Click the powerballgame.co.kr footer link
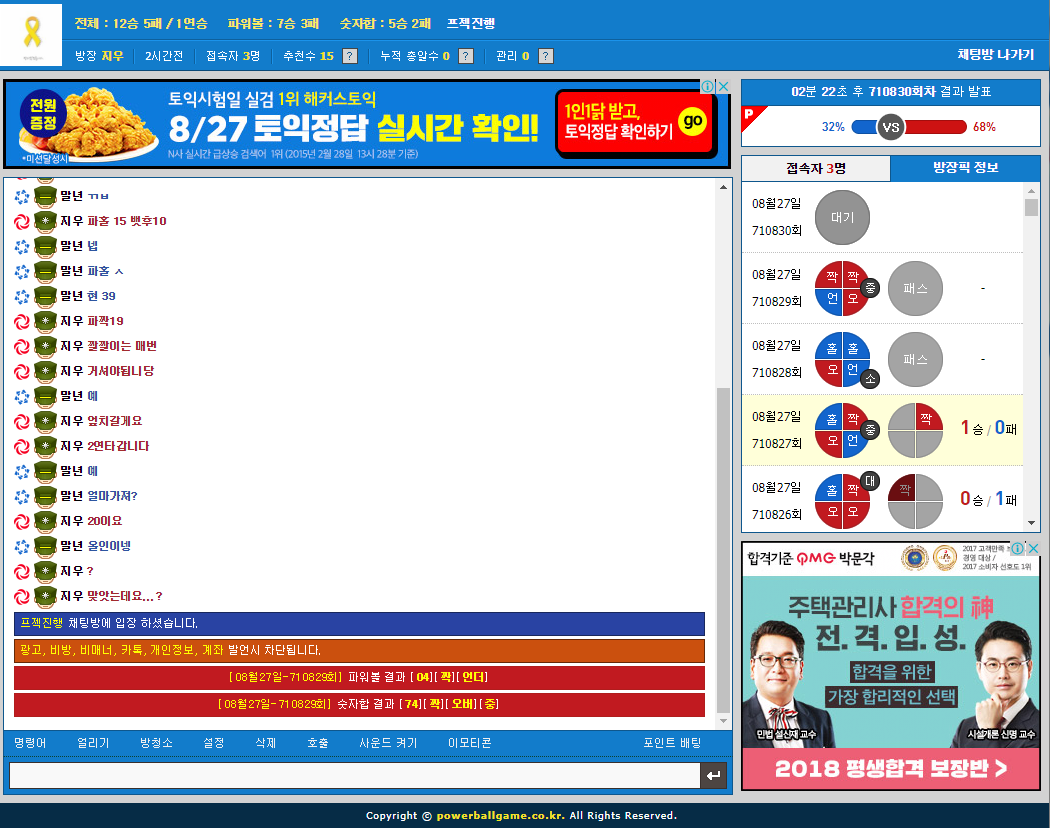The image size is (1050, 828). click(500, 815)
